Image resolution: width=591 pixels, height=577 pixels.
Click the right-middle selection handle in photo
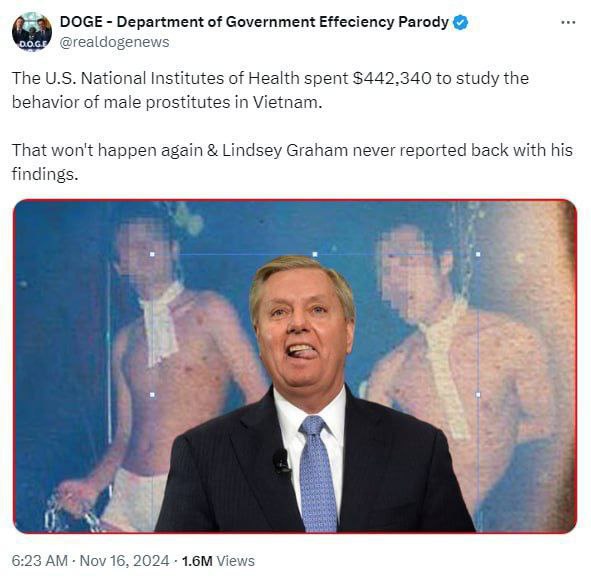[478, 395]
